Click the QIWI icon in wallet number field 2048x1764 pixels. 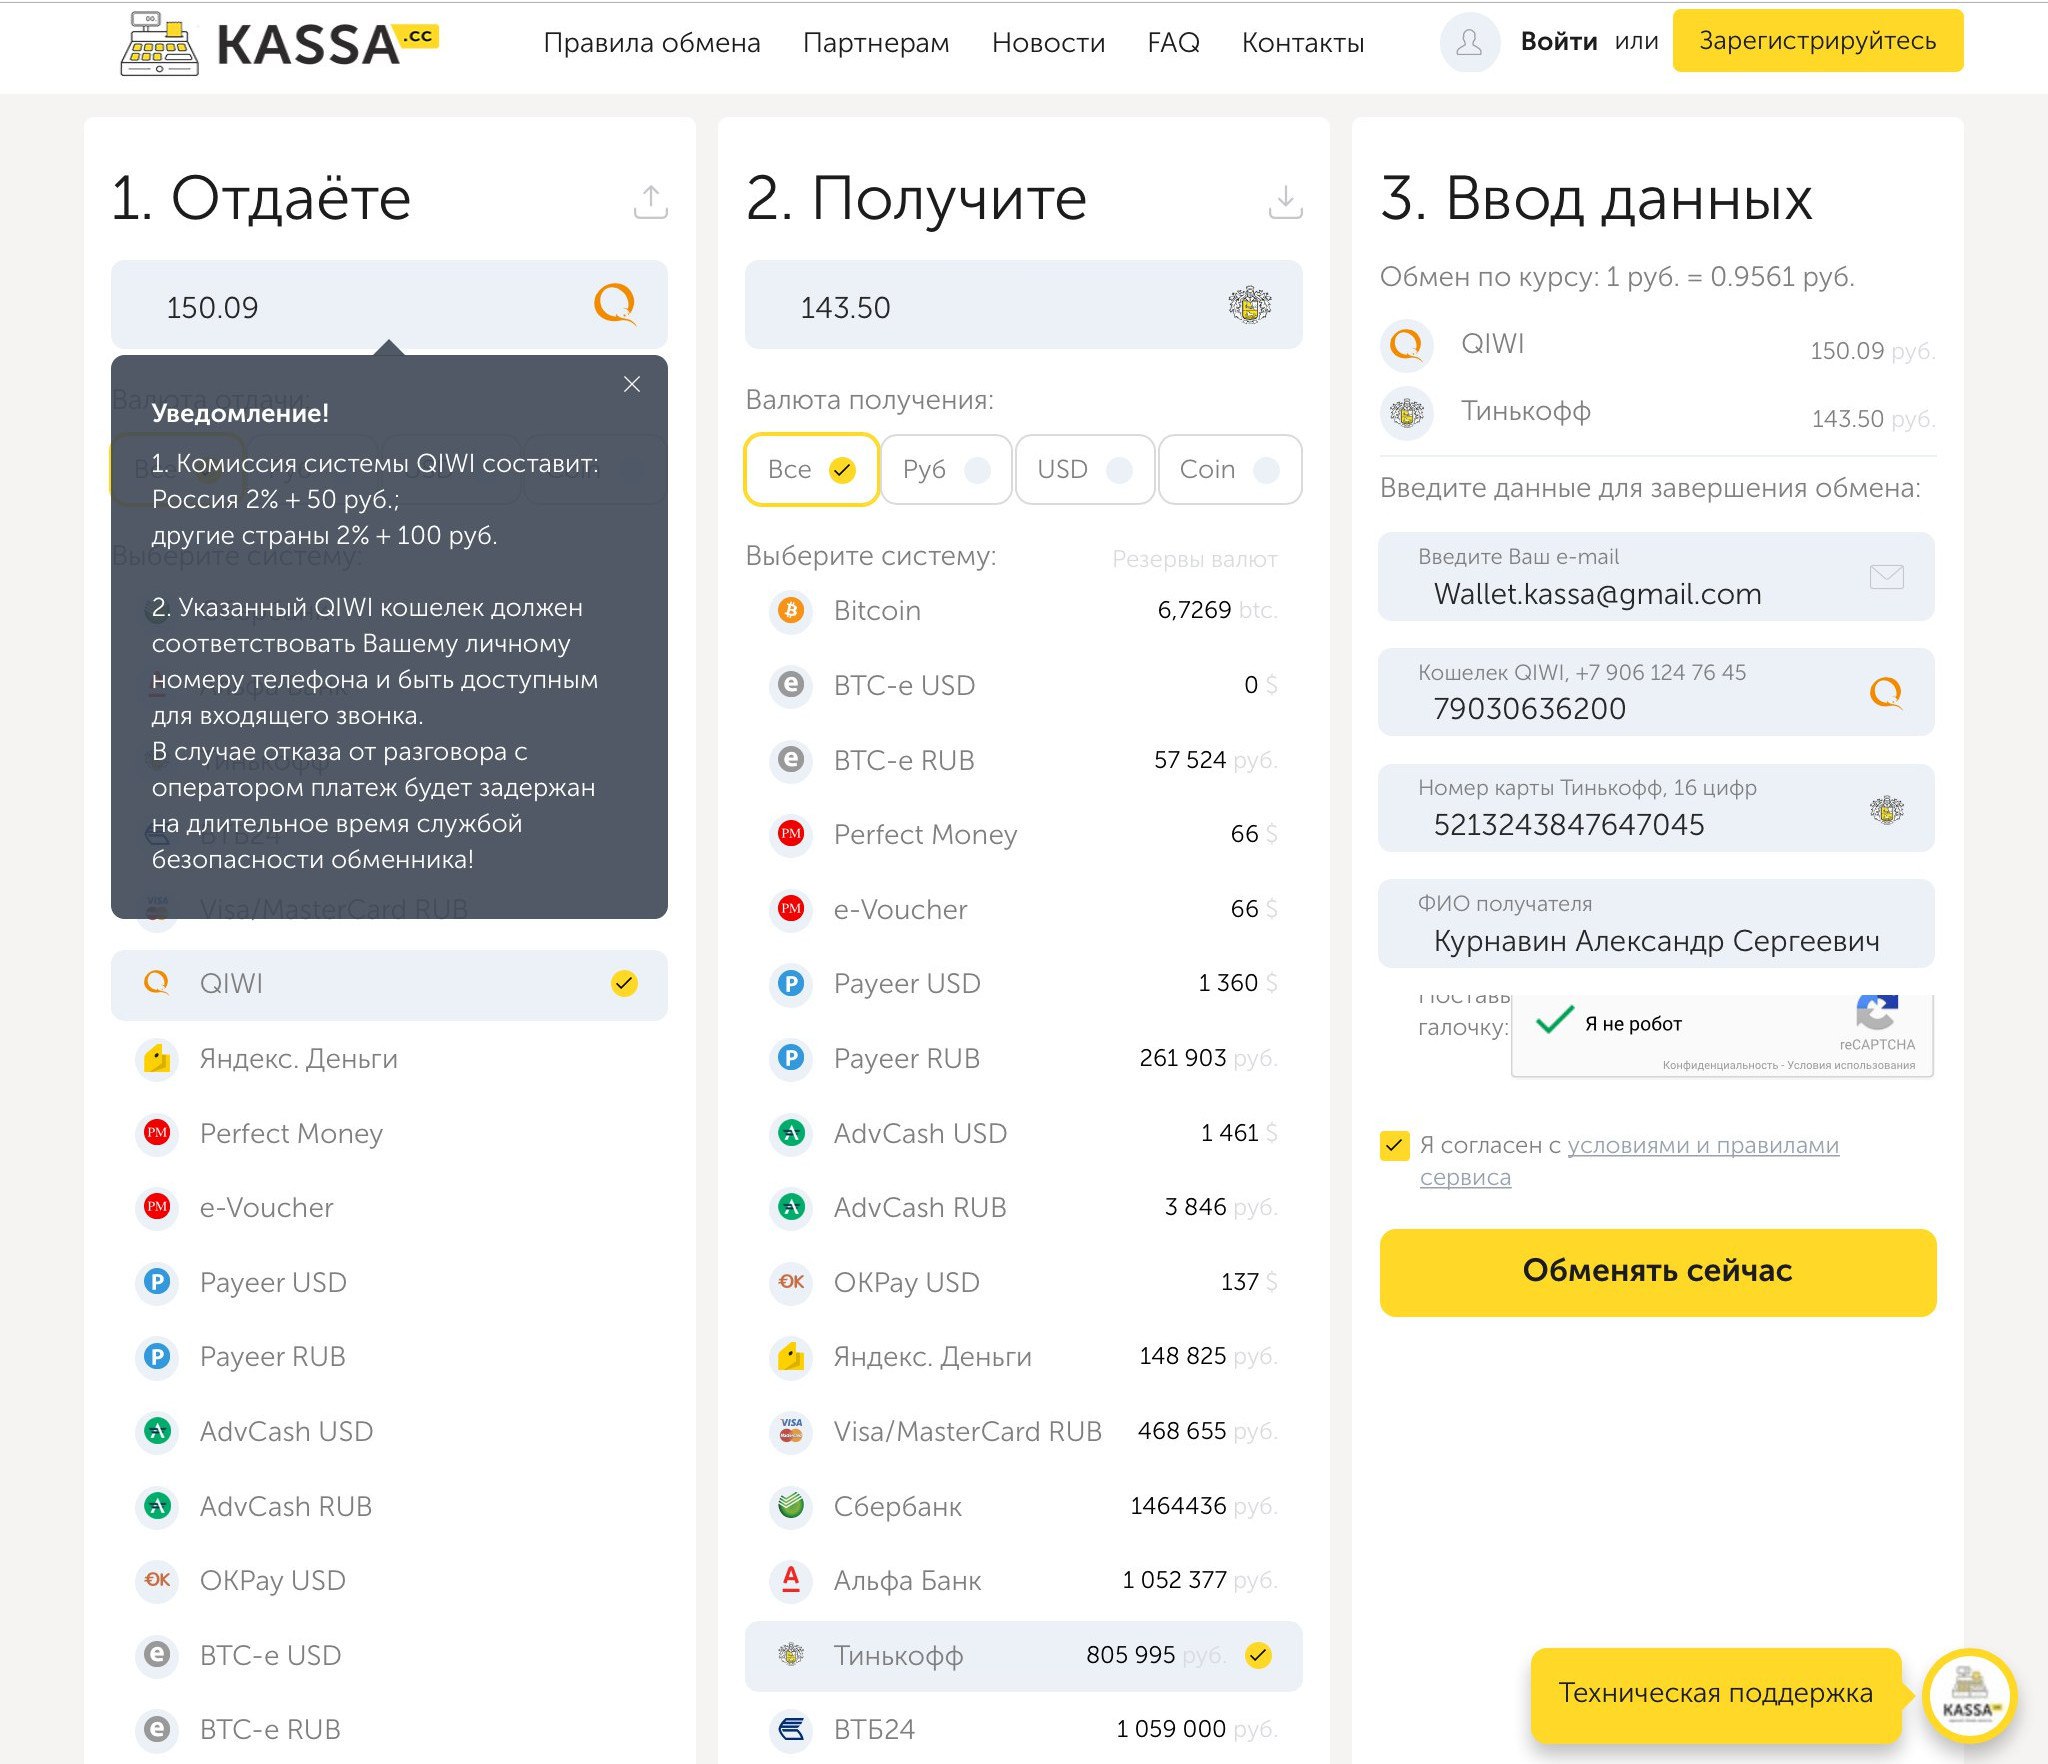(x=1886, y=692)
